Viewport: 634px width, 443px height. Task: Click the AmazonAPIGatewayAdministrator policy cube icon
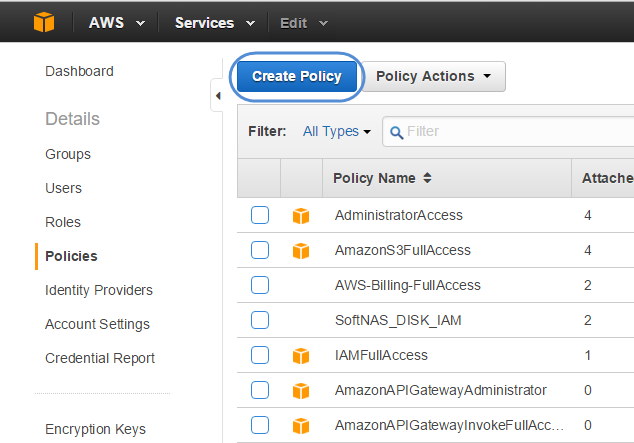(301, 391)
